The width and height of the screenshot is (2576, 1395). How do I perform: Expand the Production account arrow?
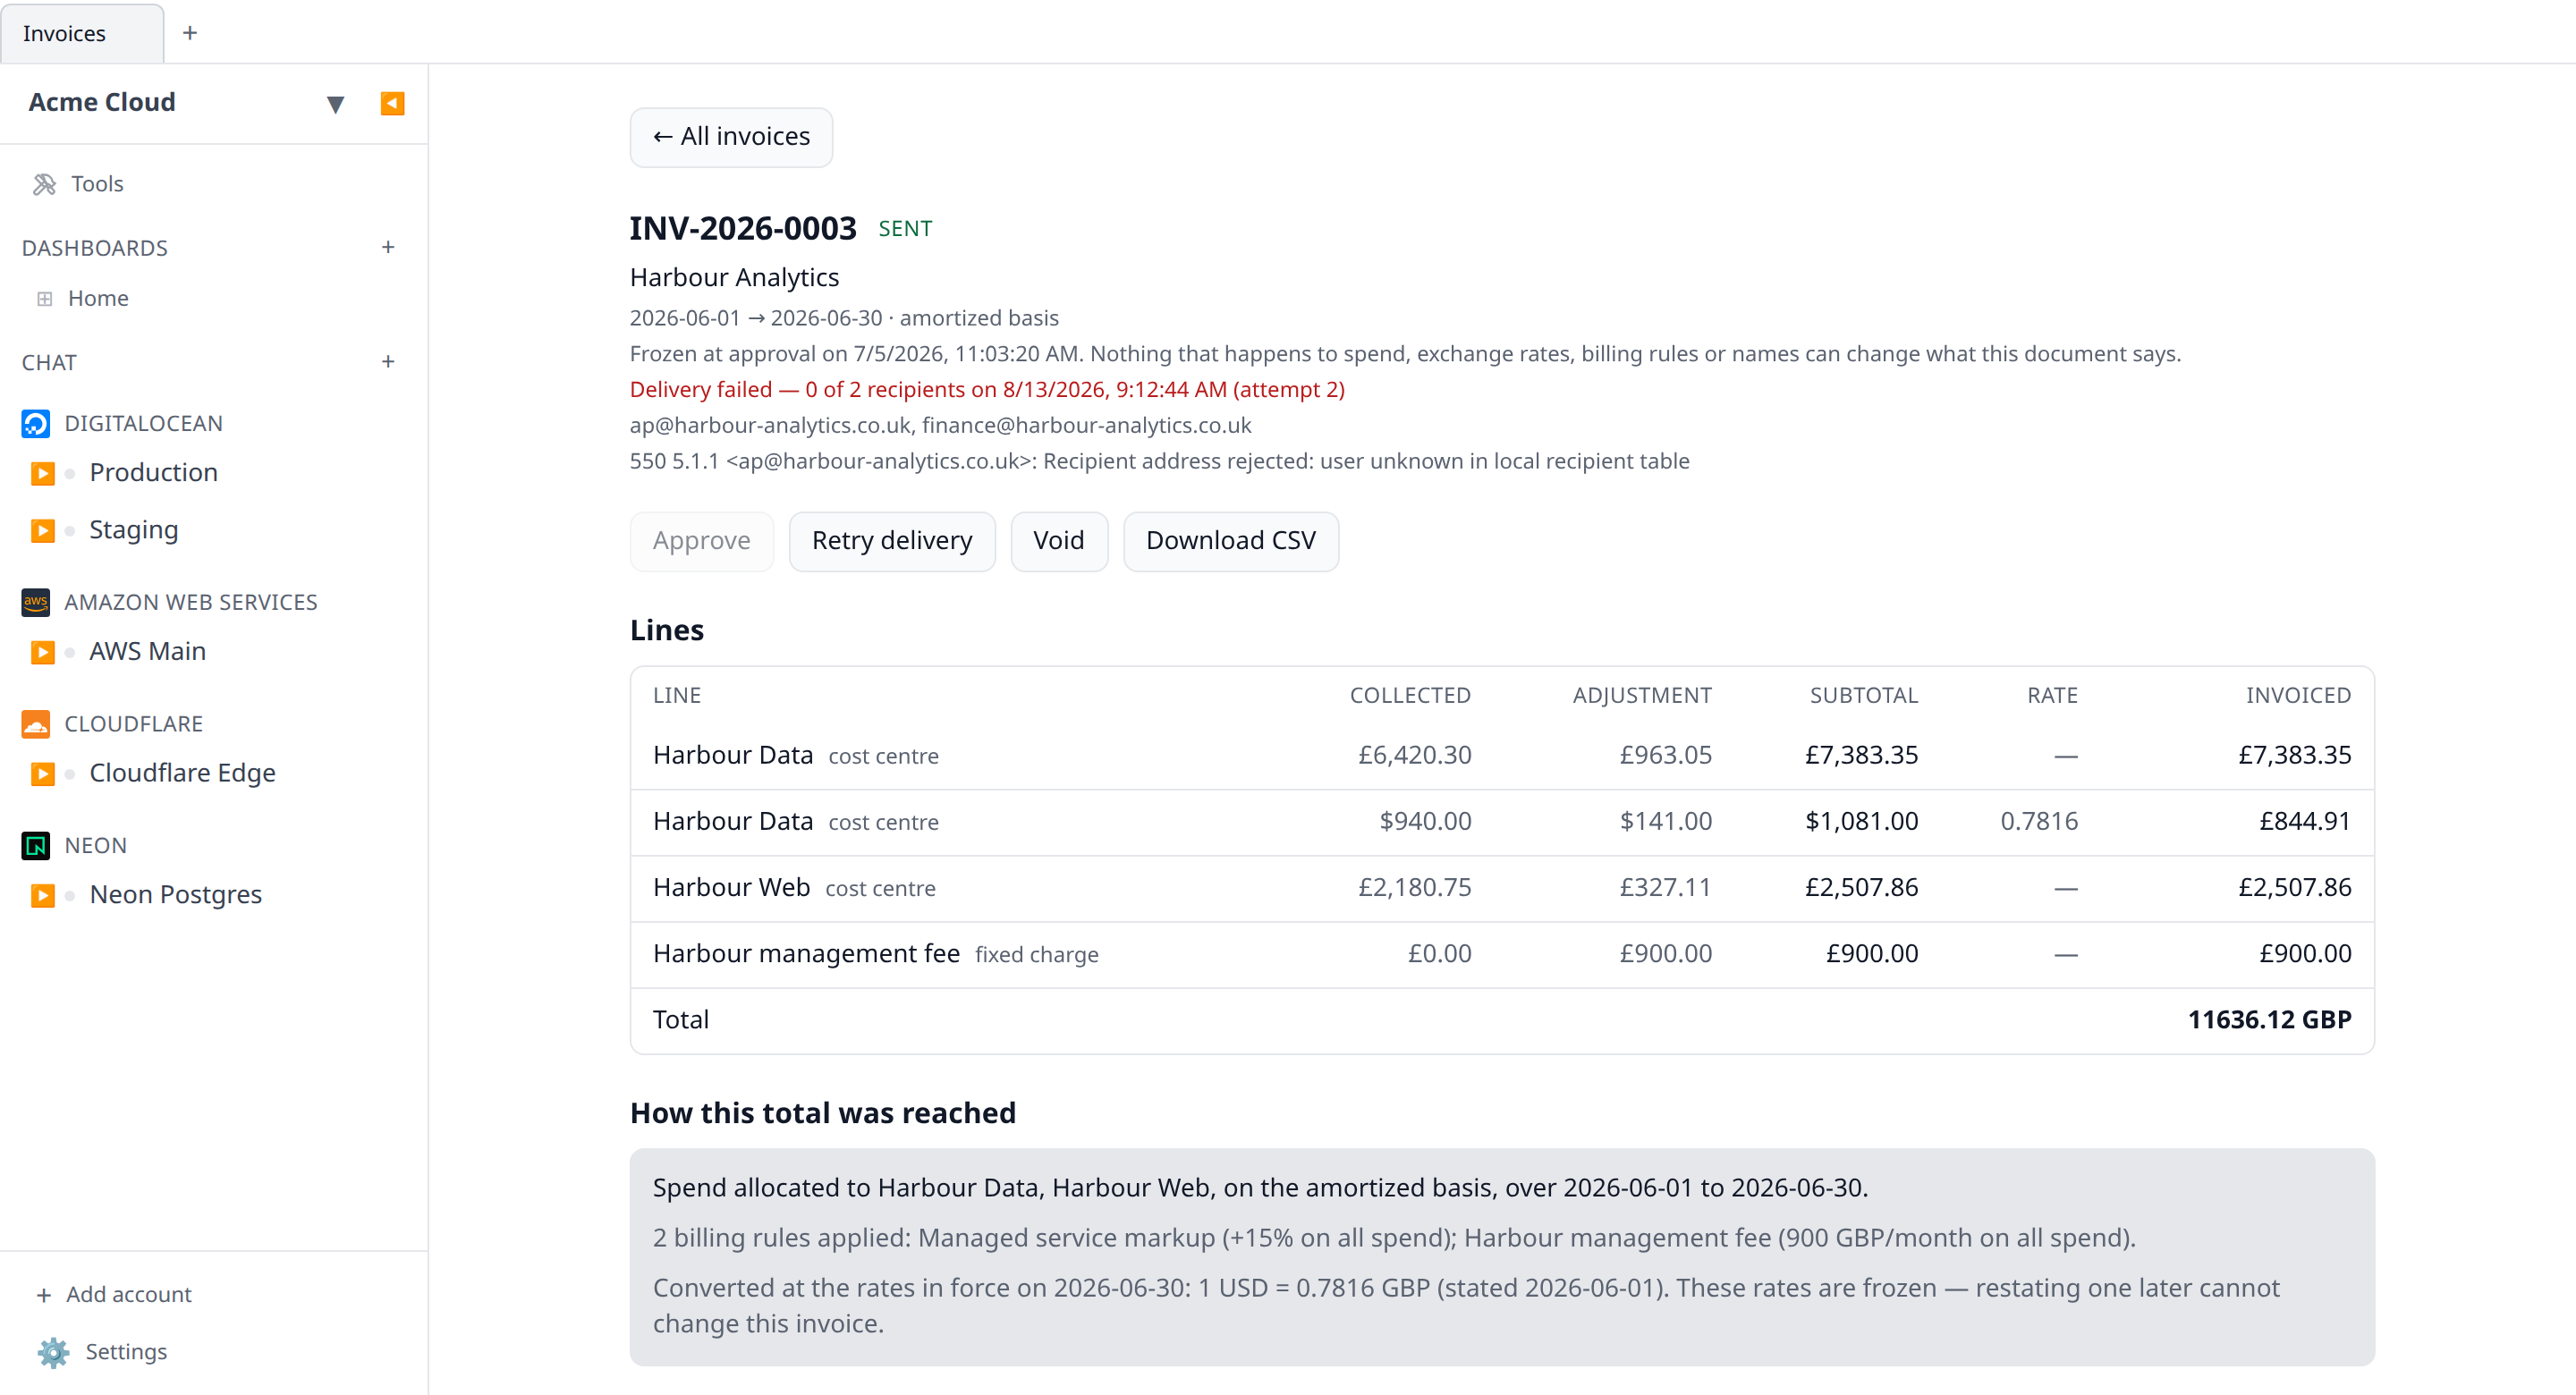coord(42,473)
